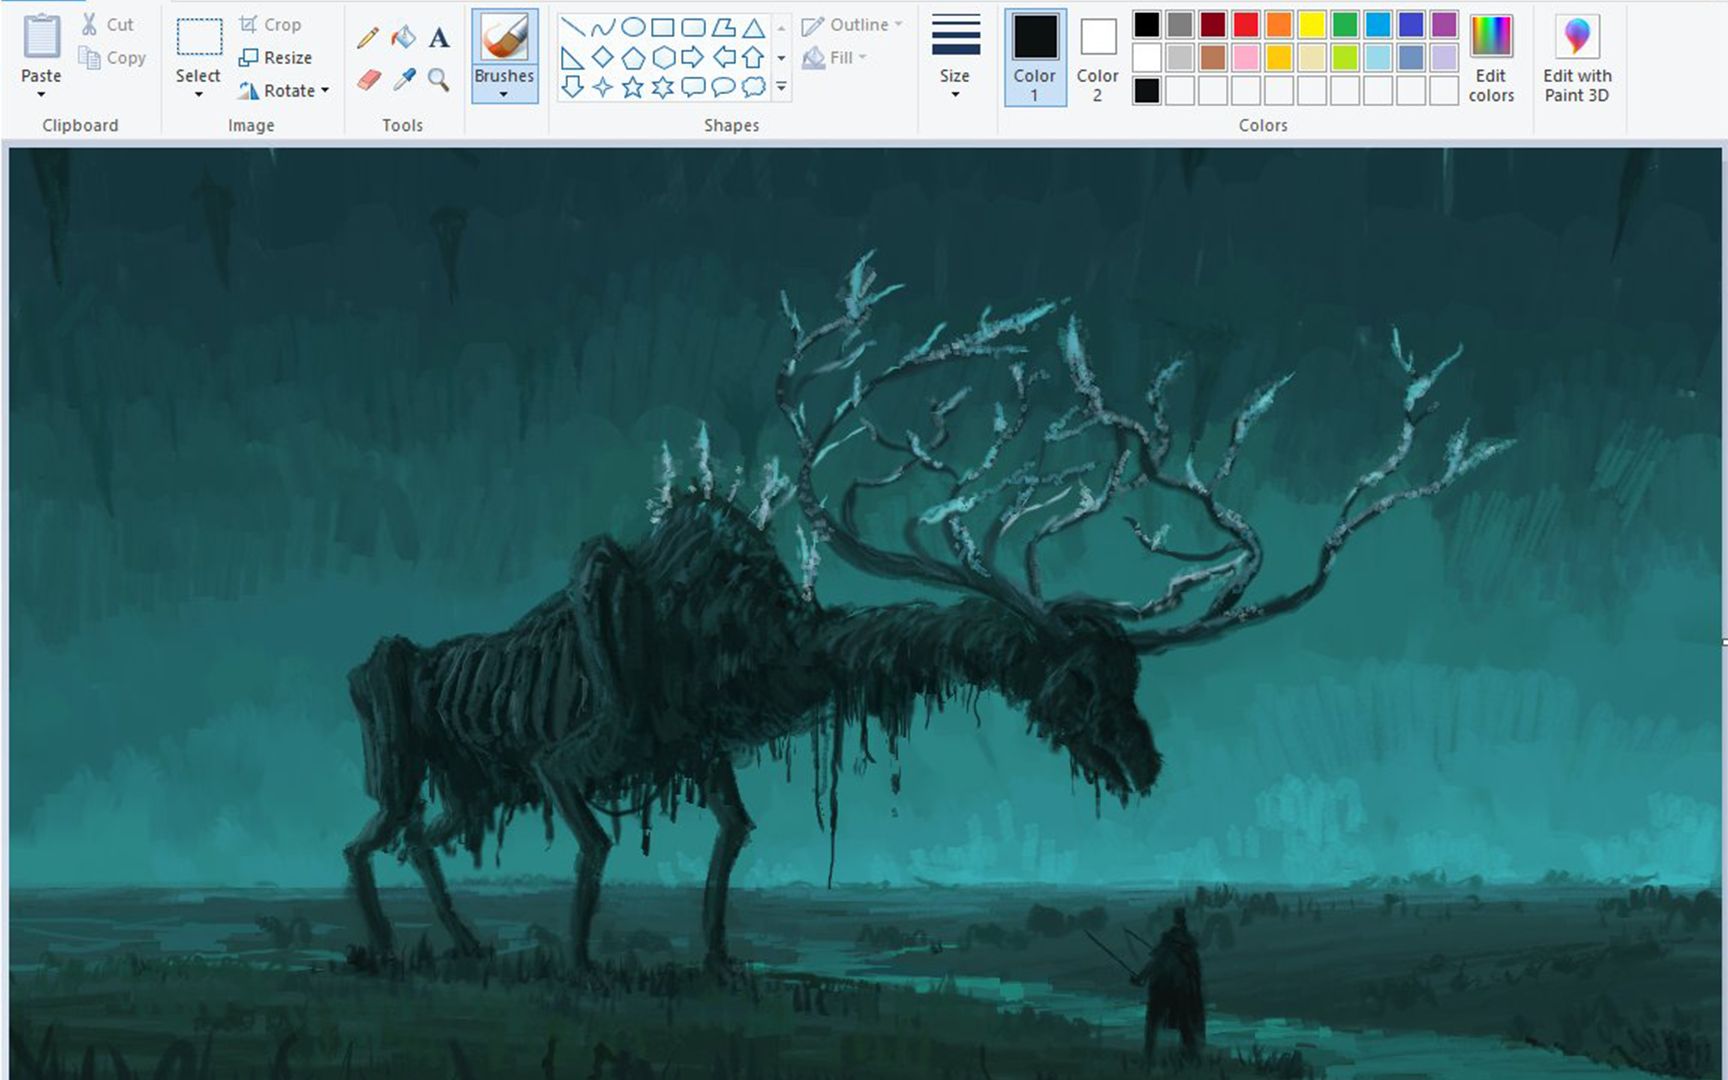Choose the Right triangle shape
This screenshot has height=1080, width=1728.
pyautogui.click(x=572, y=57)
